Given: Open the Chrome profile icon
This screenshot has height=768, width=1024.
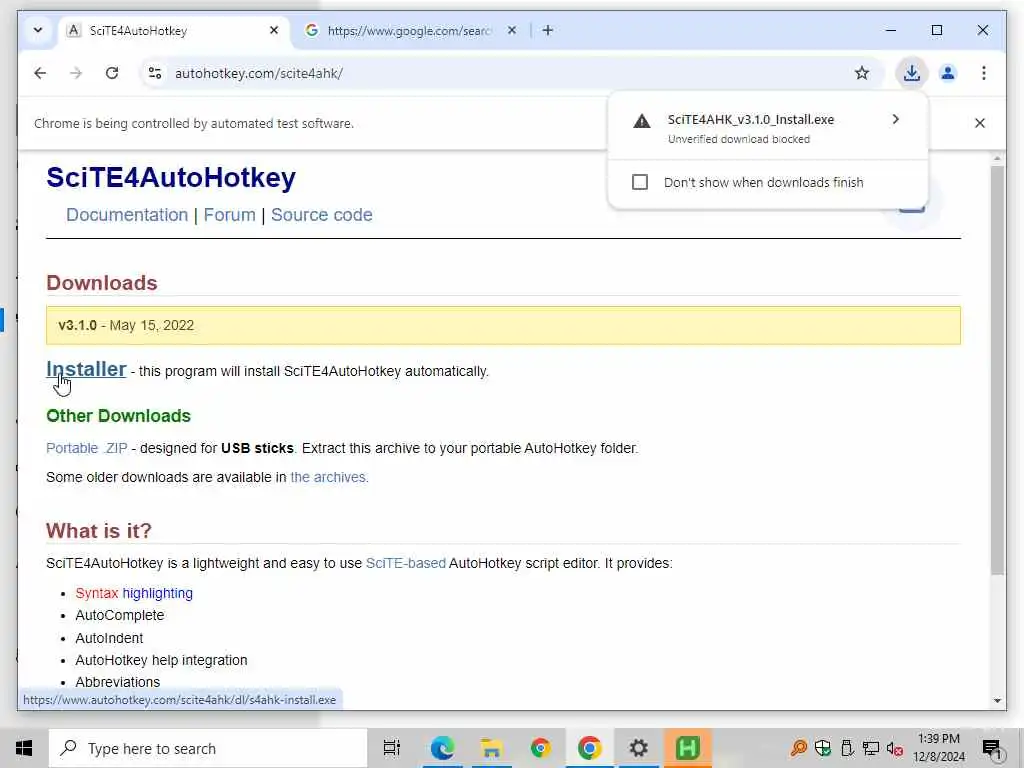Looking at the screenshot, I should (948, 73).
